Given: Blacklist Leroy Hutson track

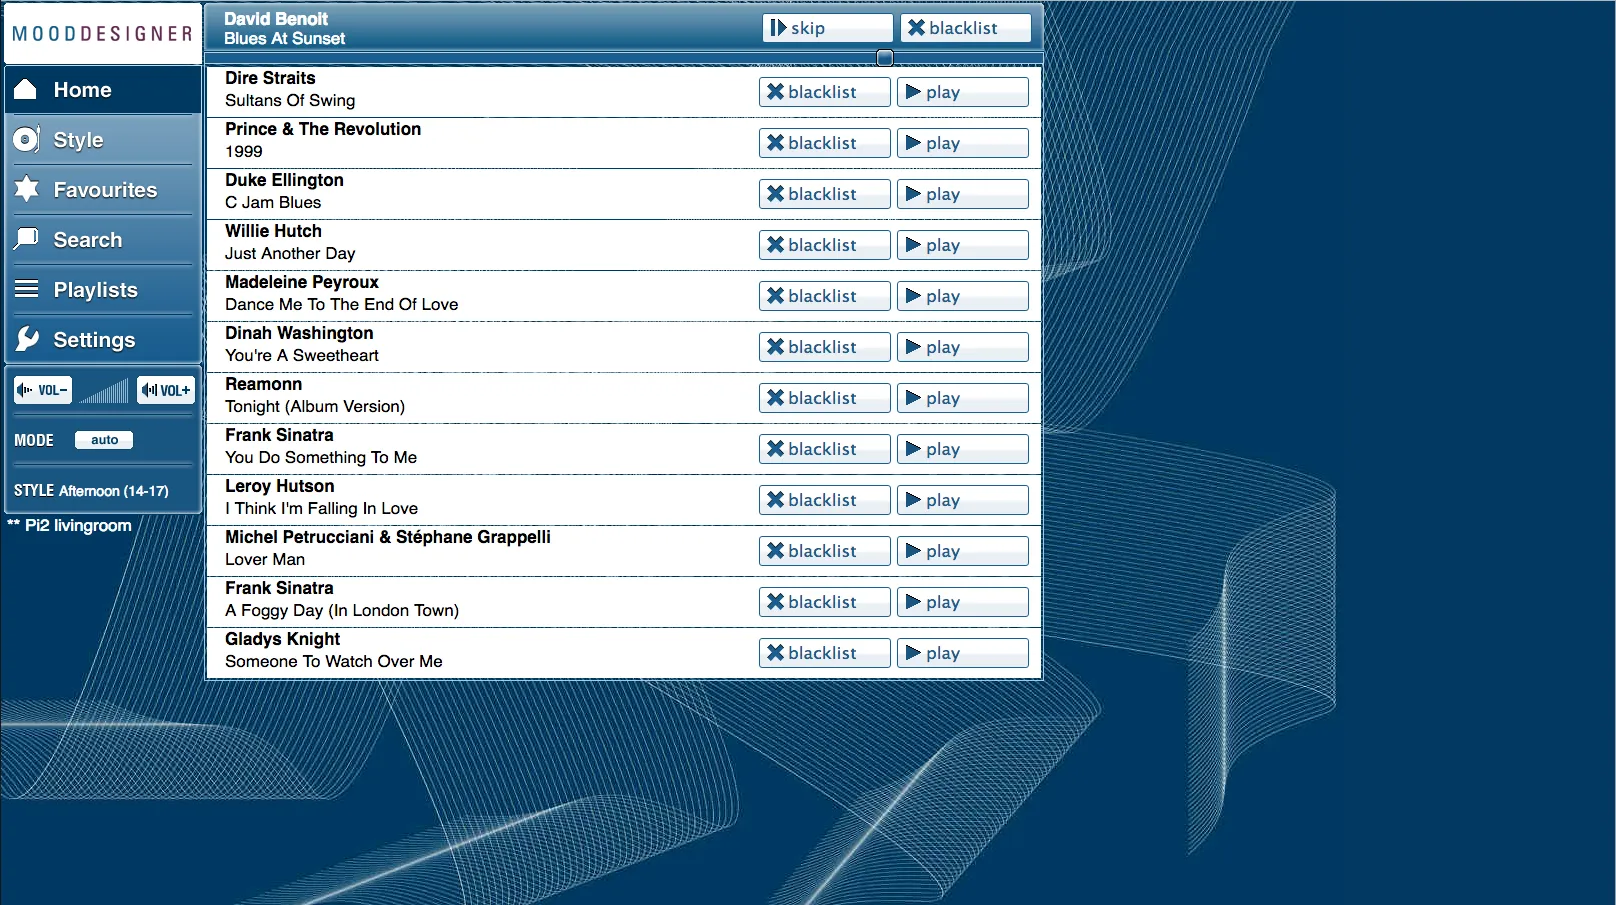Looking at the screenshot, I should point(825,500).
